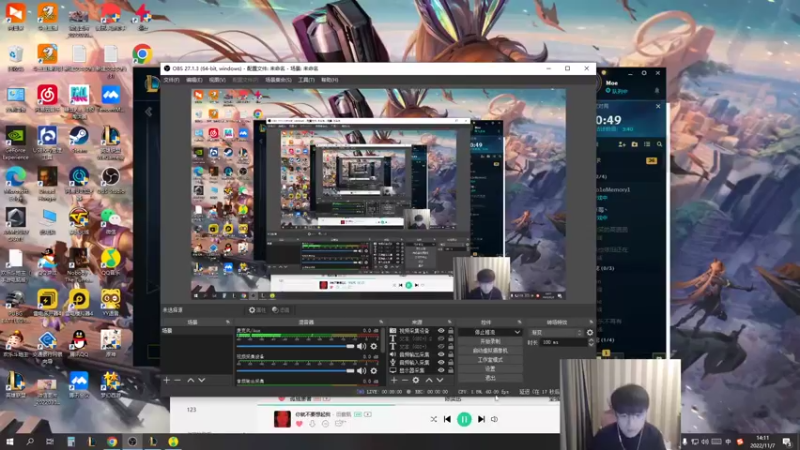
Task: Adjust the first mixer track volume slider
Action: click(295, 346)
